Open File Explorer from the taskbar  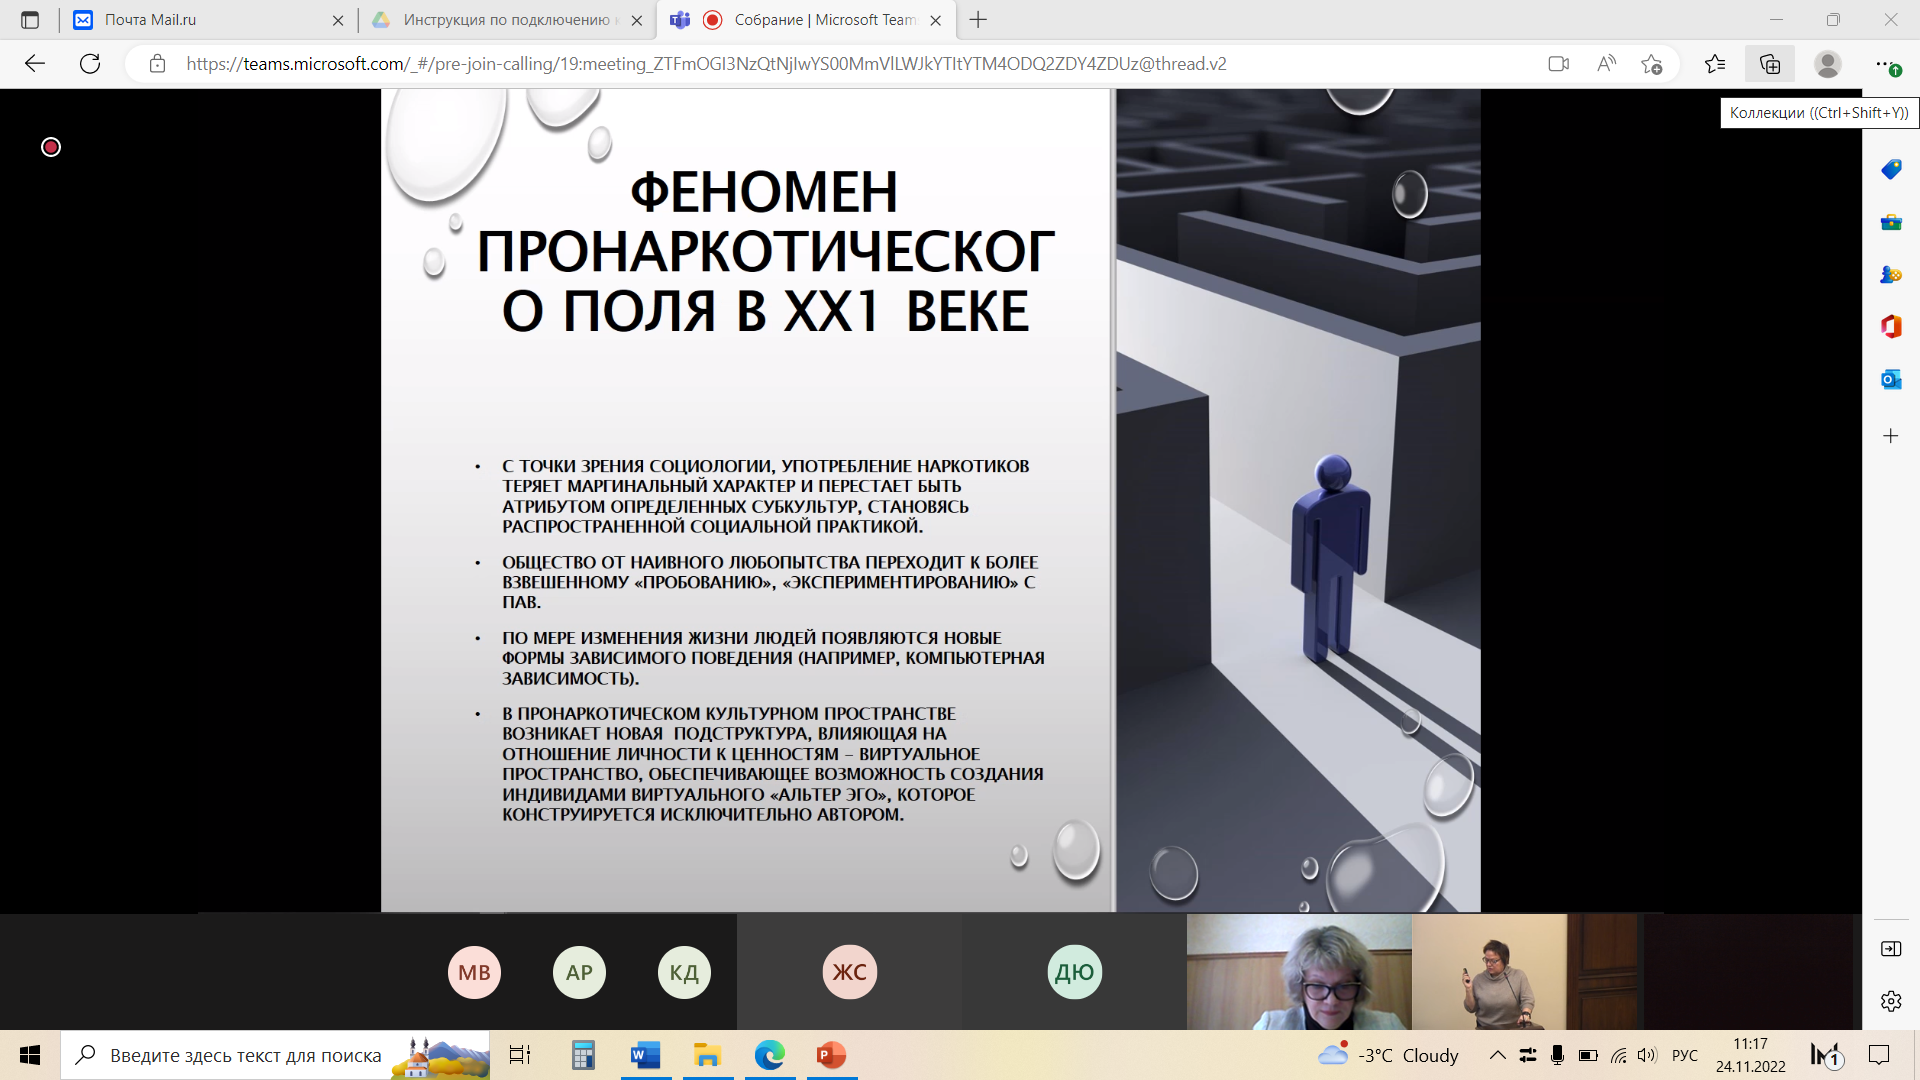(x=708, y=1055)
